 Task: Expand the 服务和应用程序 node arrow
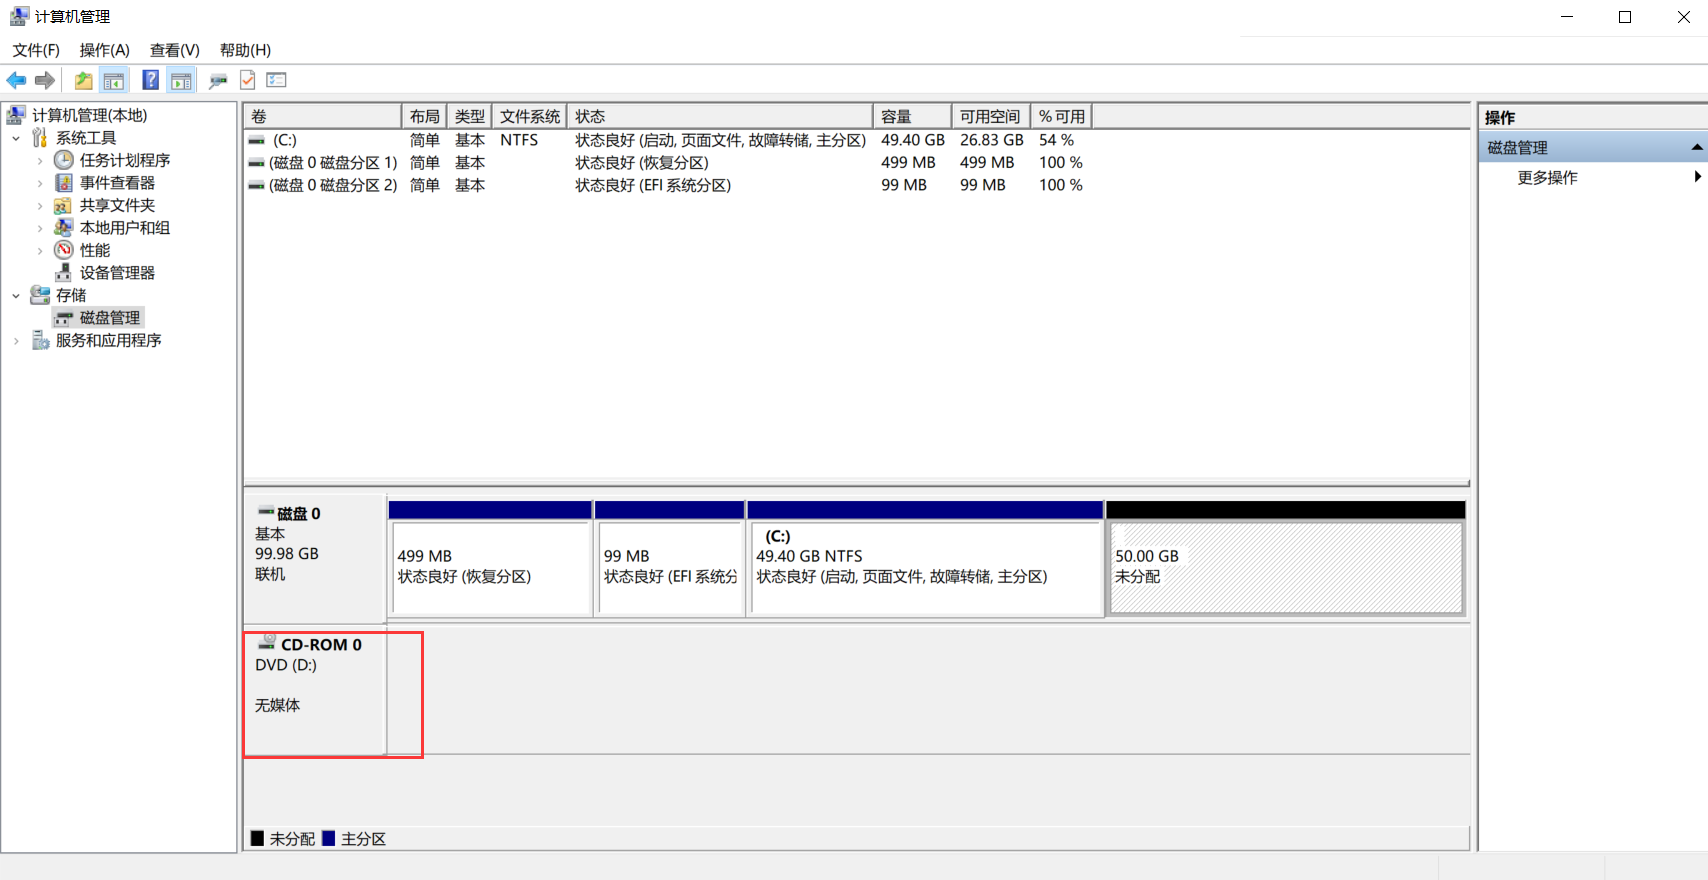[16, 341]
